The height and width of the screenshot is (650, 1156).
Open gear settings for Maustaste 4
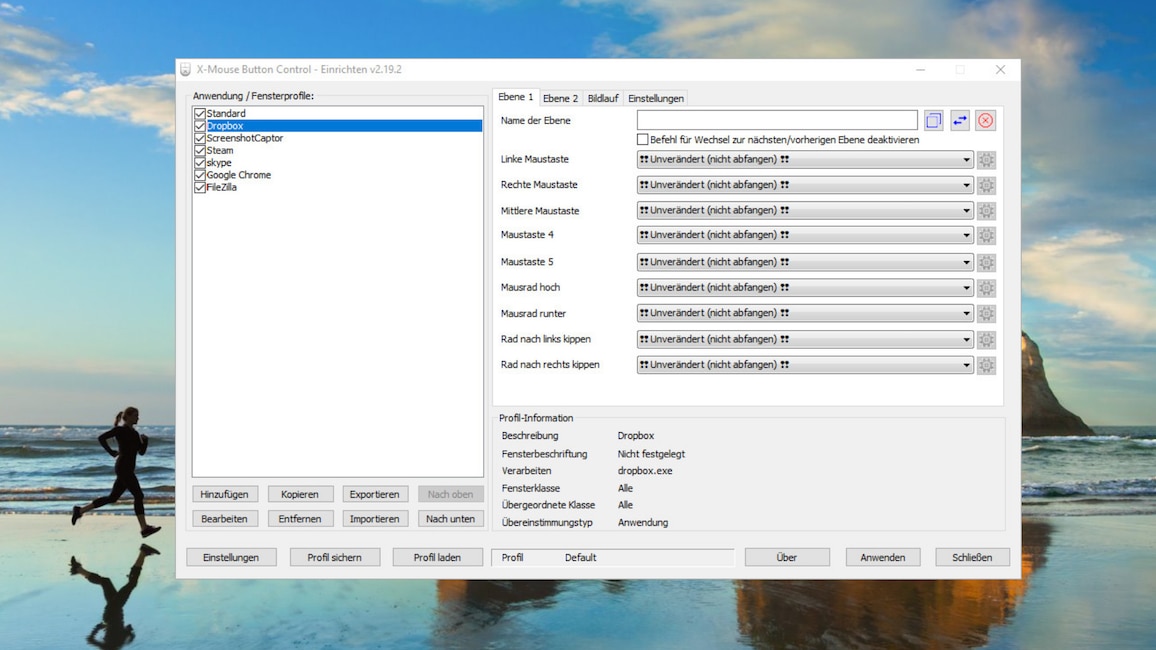coord(986,235)
